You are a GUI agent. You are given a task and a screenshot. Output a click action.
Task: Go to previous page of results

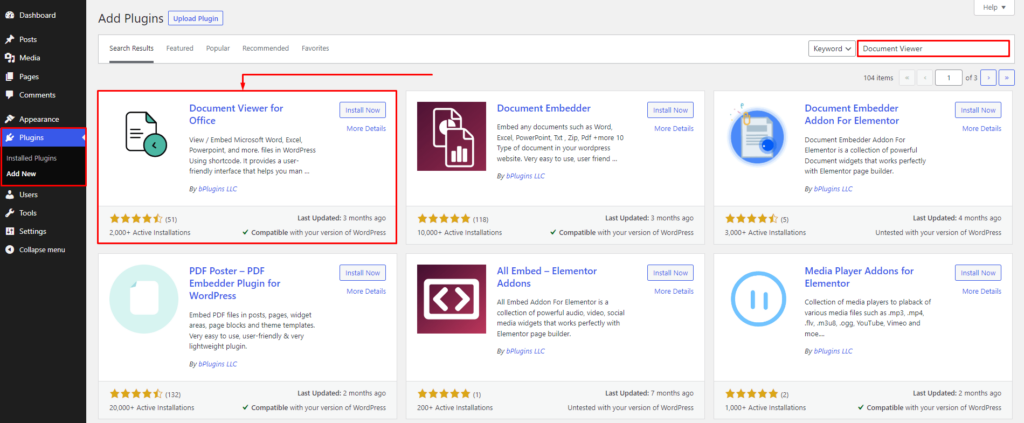point(925,78)
